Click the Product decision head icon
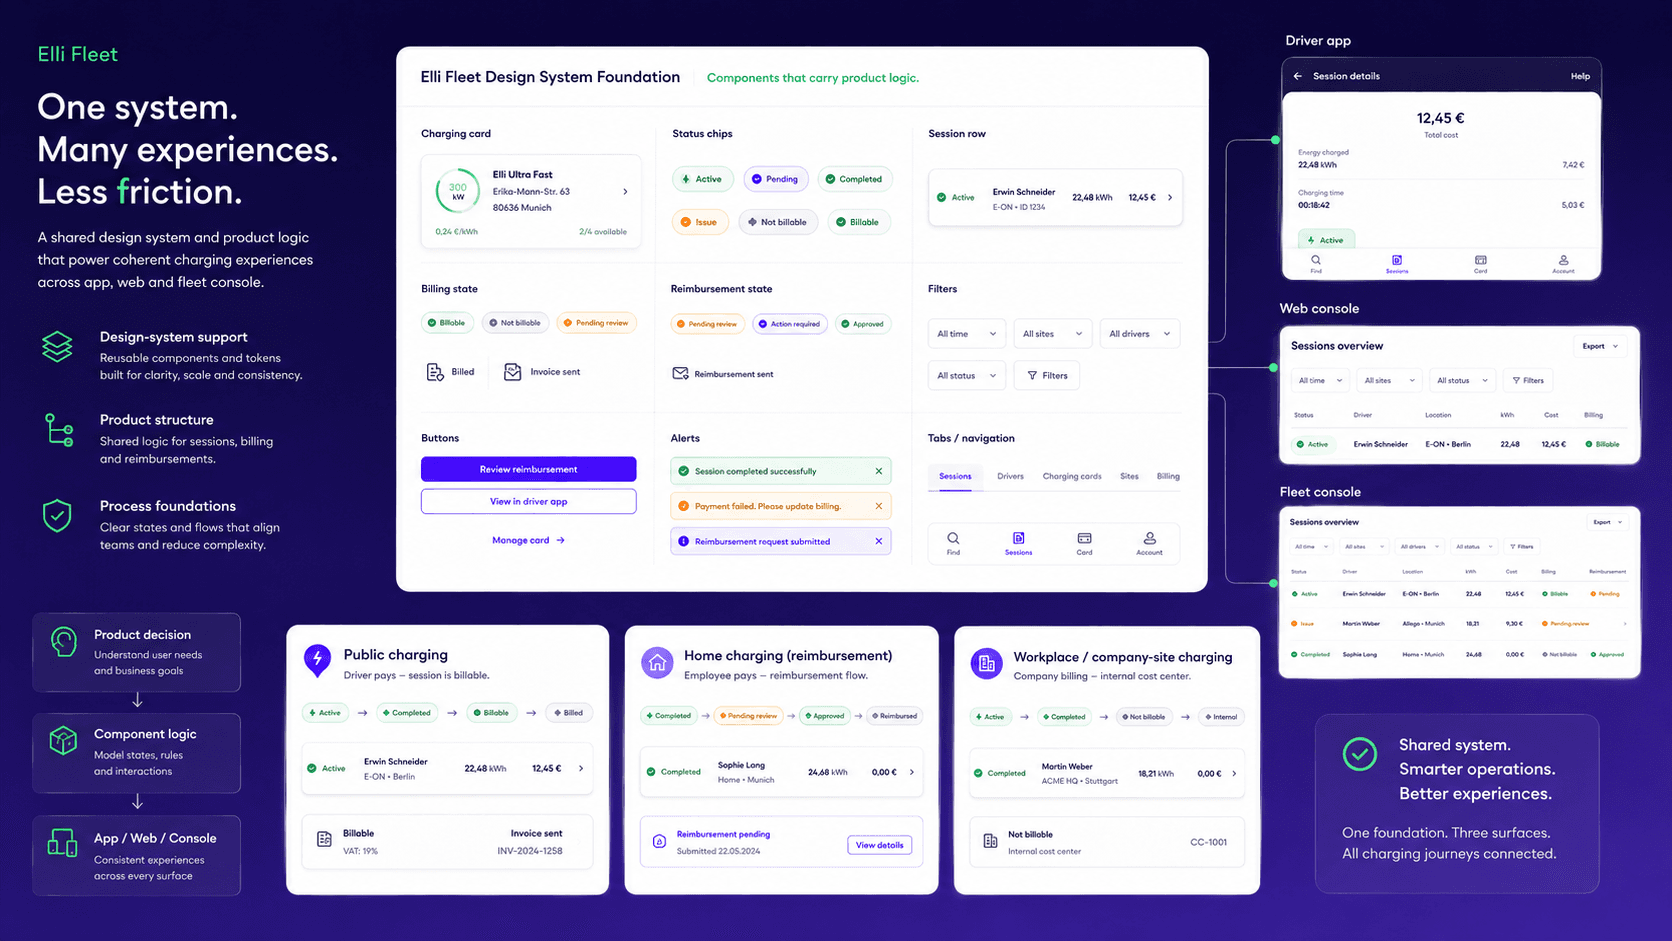The image size is (1672, 941). click(63, 642)
